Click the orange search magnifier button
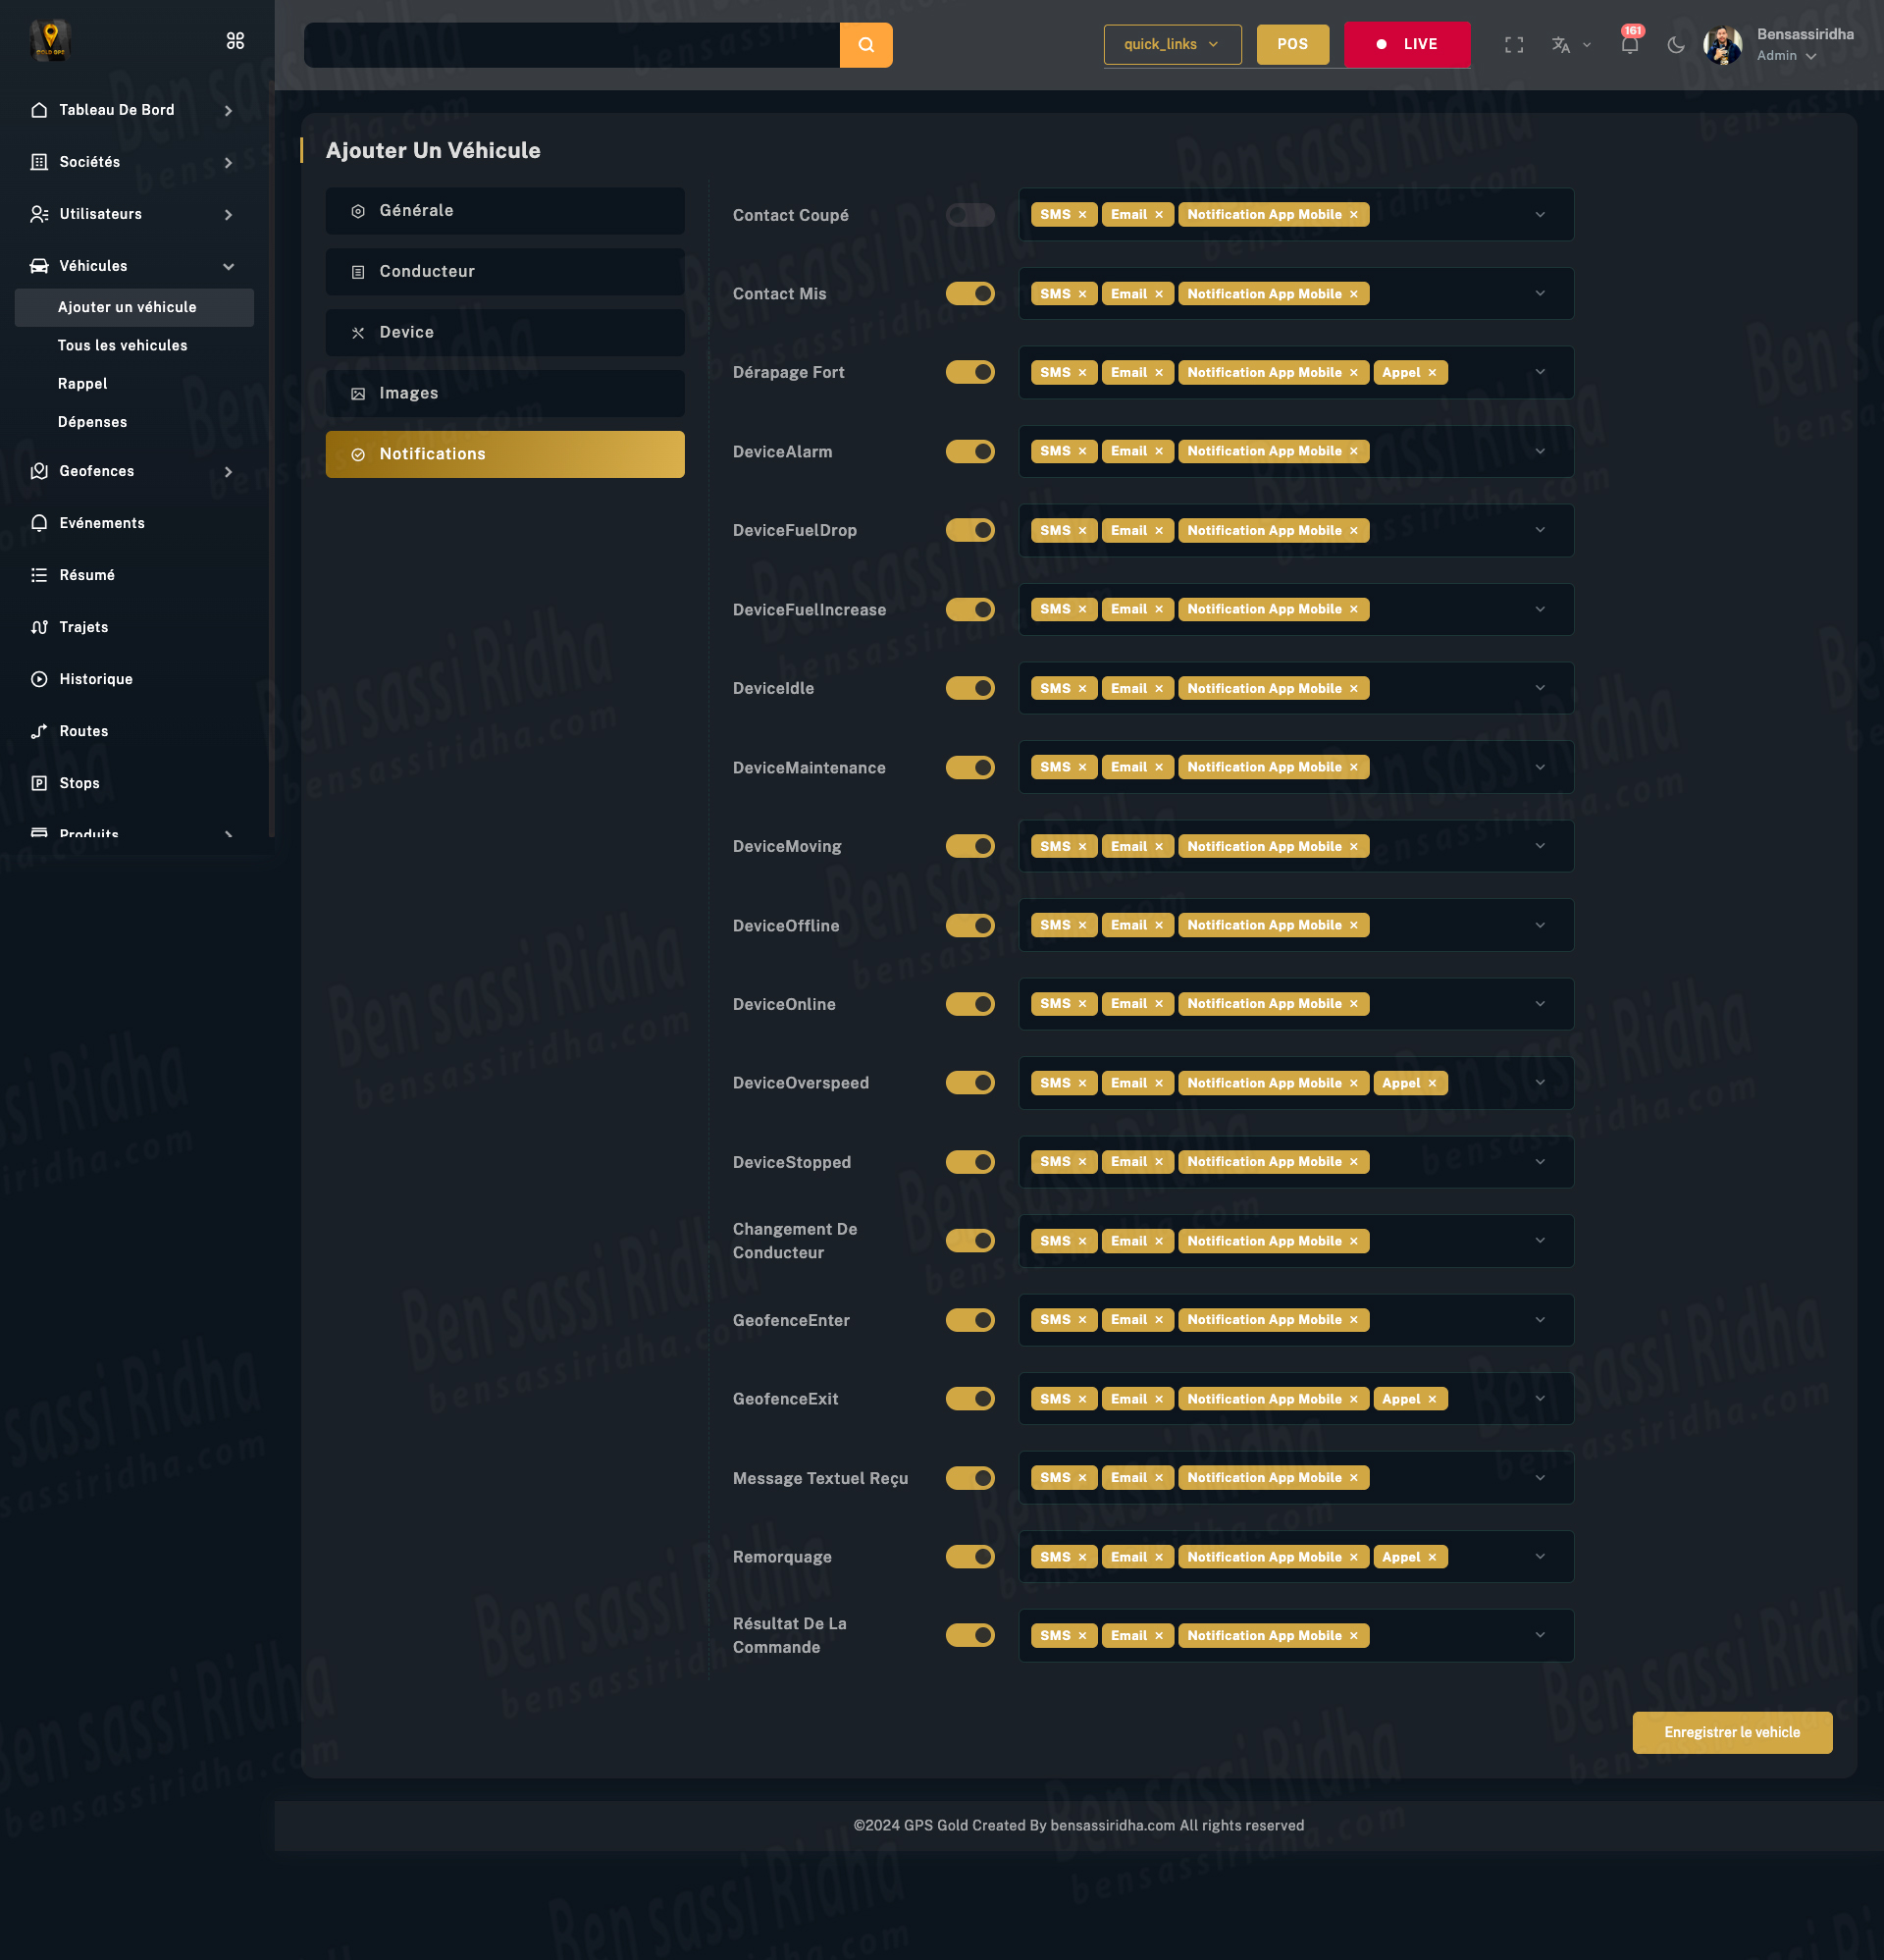 pos(865,45)
